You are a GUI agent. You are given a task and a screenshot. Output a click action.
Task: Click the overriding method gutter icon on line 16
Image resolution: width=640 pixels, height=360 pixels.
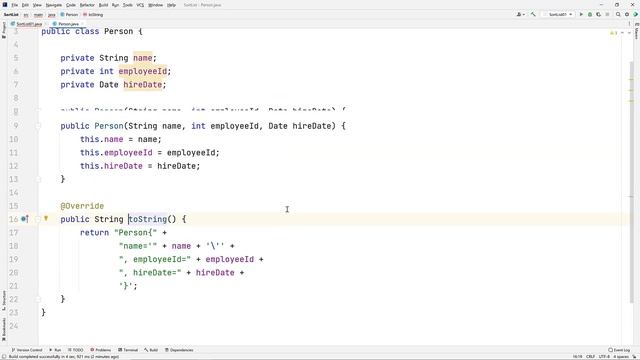point(24,219)
